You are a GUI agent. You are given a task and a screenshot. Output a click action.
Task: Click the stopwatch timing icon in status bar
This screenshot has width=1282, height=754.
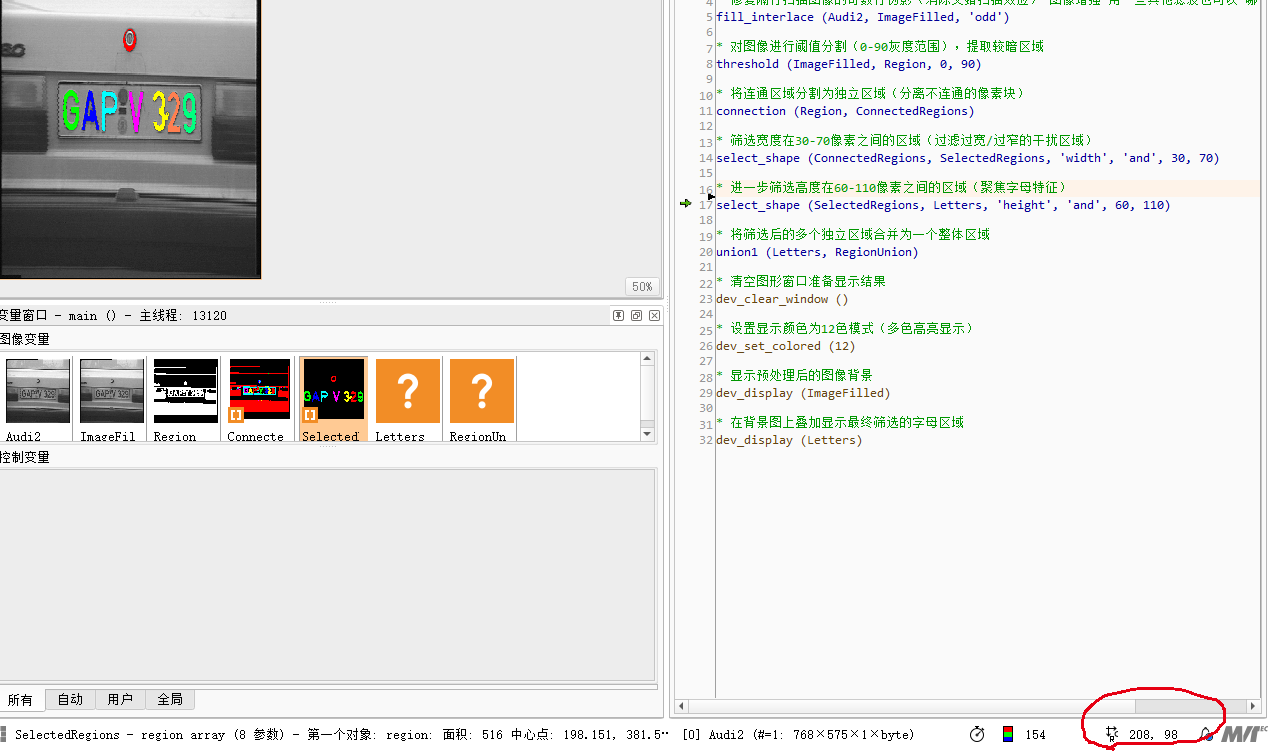pos(977,734)
